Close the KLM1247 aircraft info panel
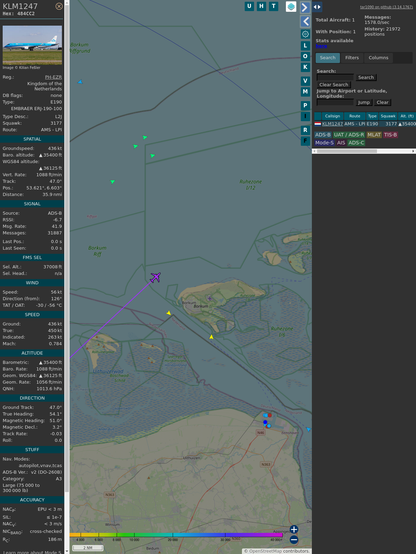 [x=59, y=6]
